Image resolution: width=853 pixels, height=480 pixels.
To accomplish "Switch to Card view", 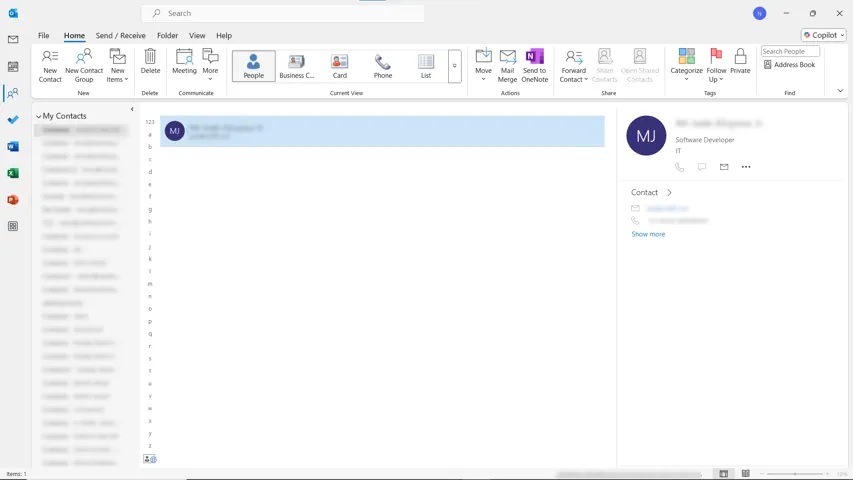I will pos(340,66).
